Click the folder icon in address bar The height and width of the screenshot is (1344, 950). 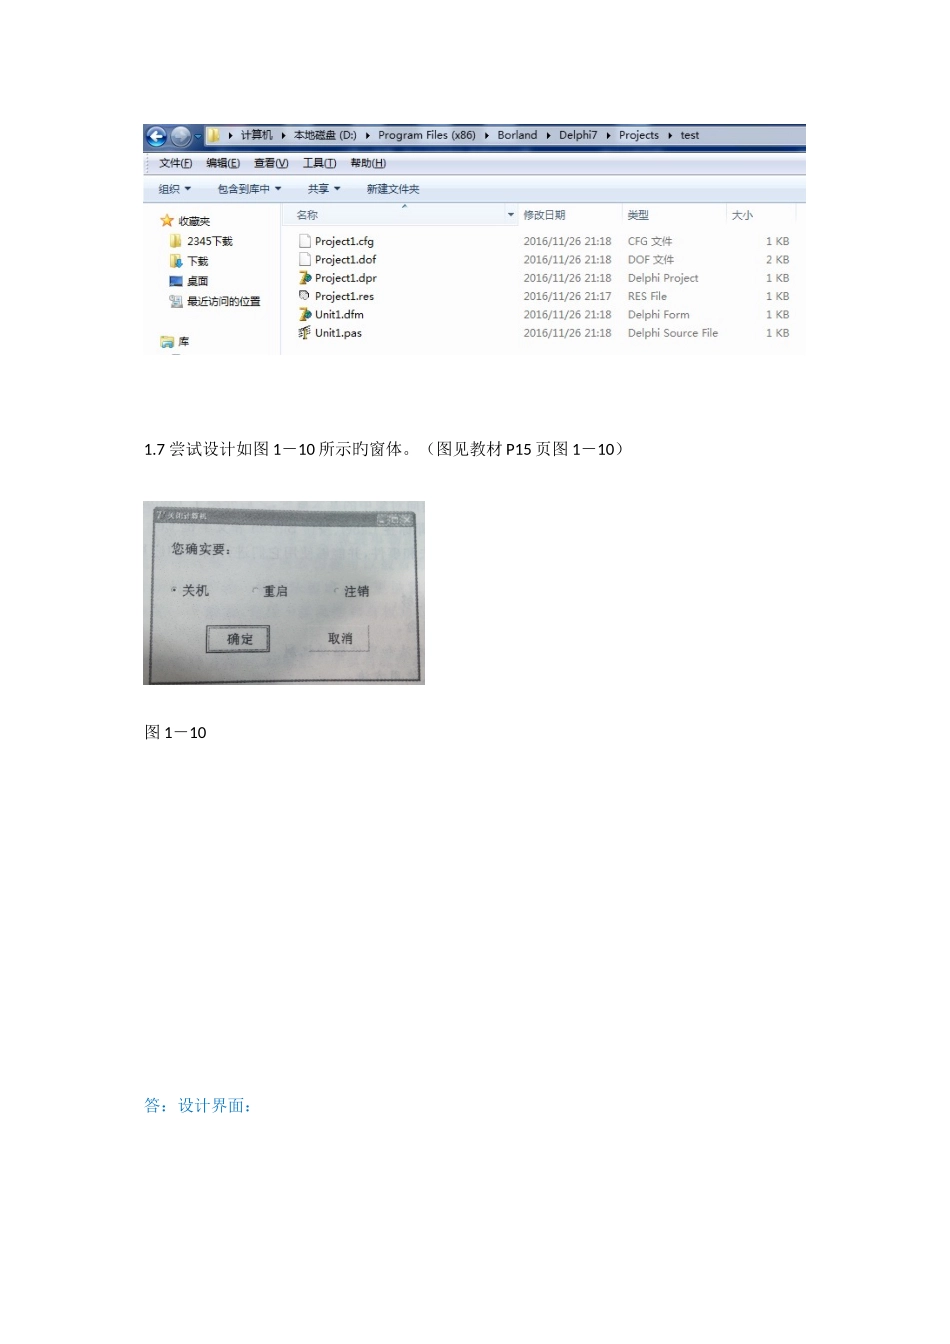213,136
